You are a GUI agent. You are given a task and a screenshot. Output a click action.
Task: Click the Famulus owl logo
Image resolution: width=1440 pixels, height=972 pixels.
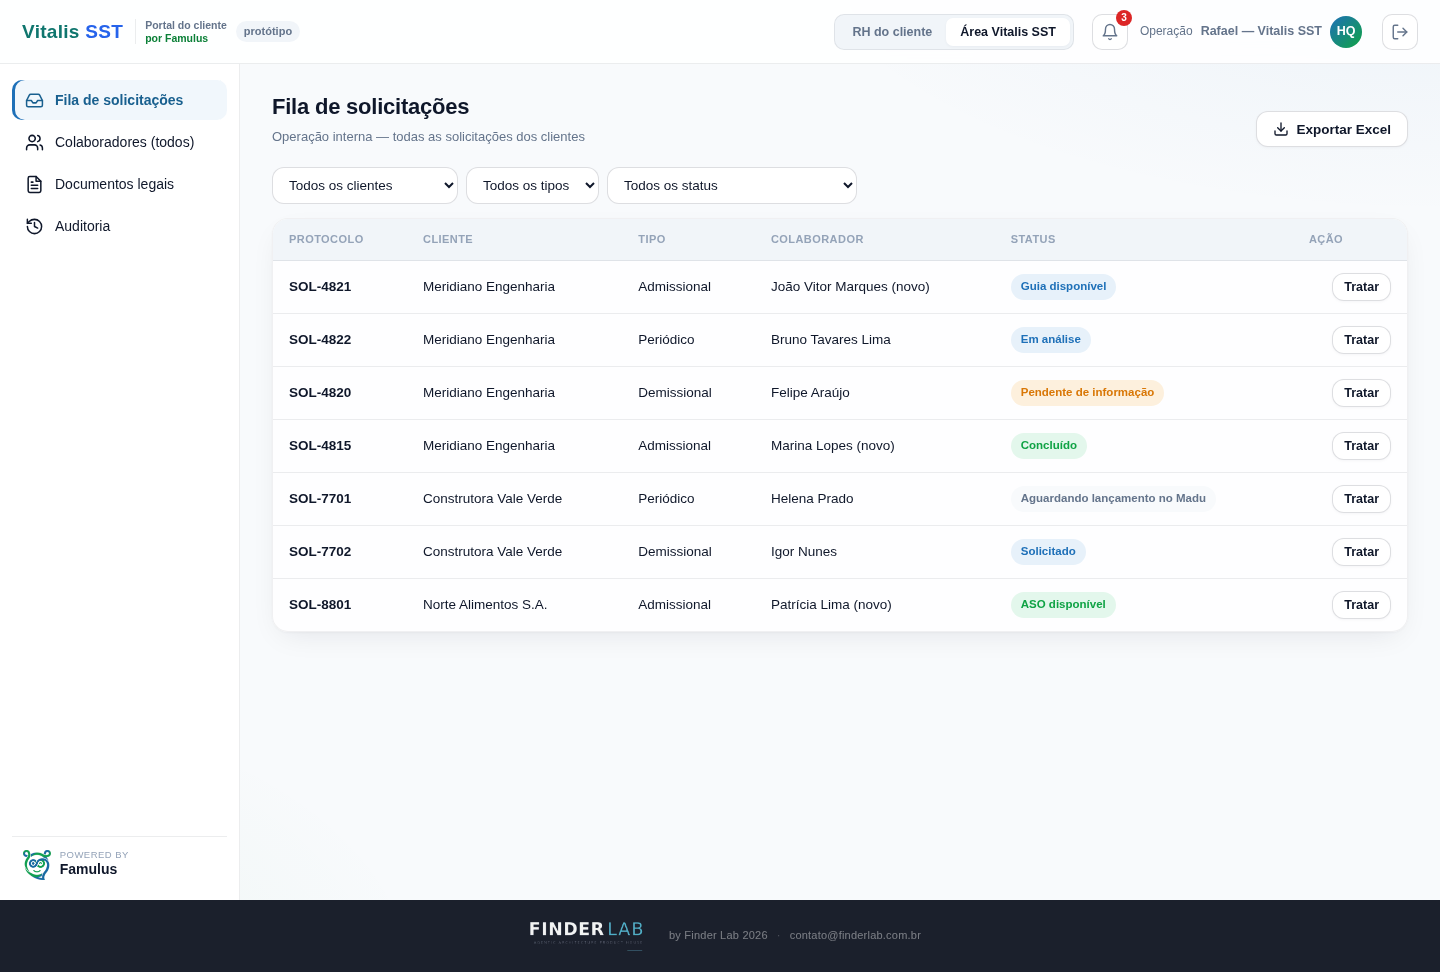37,864
